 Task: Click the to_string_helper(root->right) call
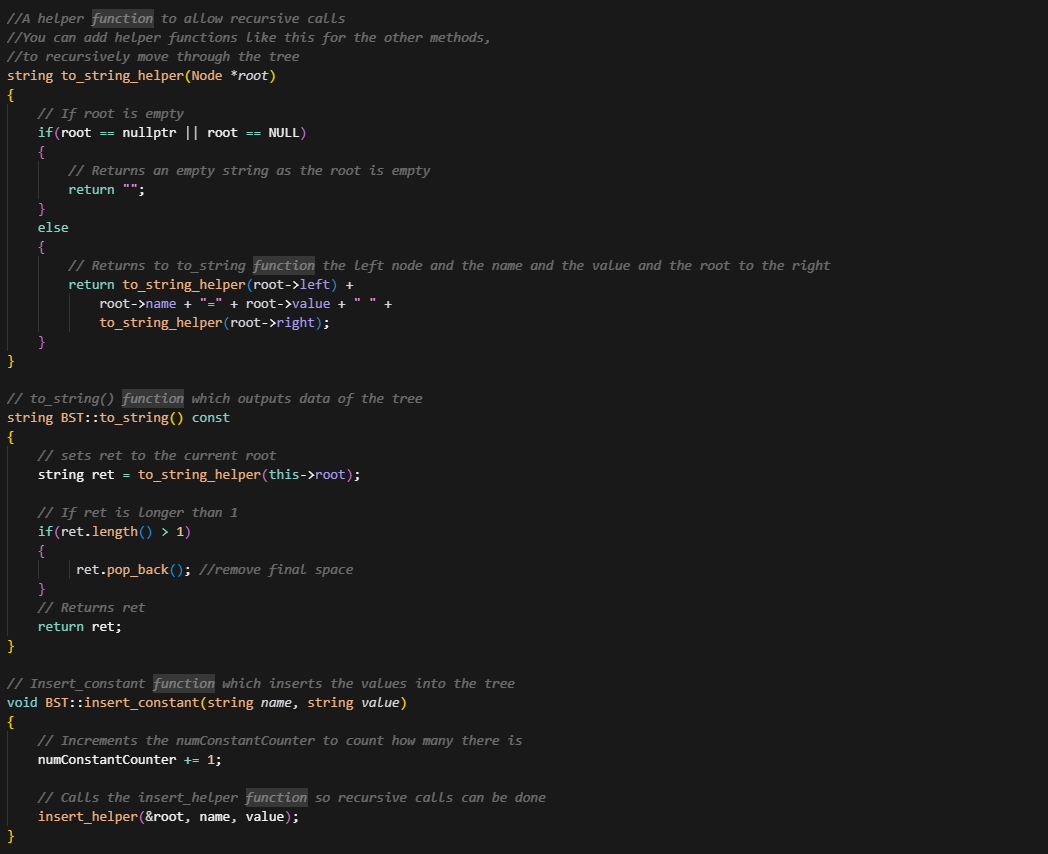point(214,322)
